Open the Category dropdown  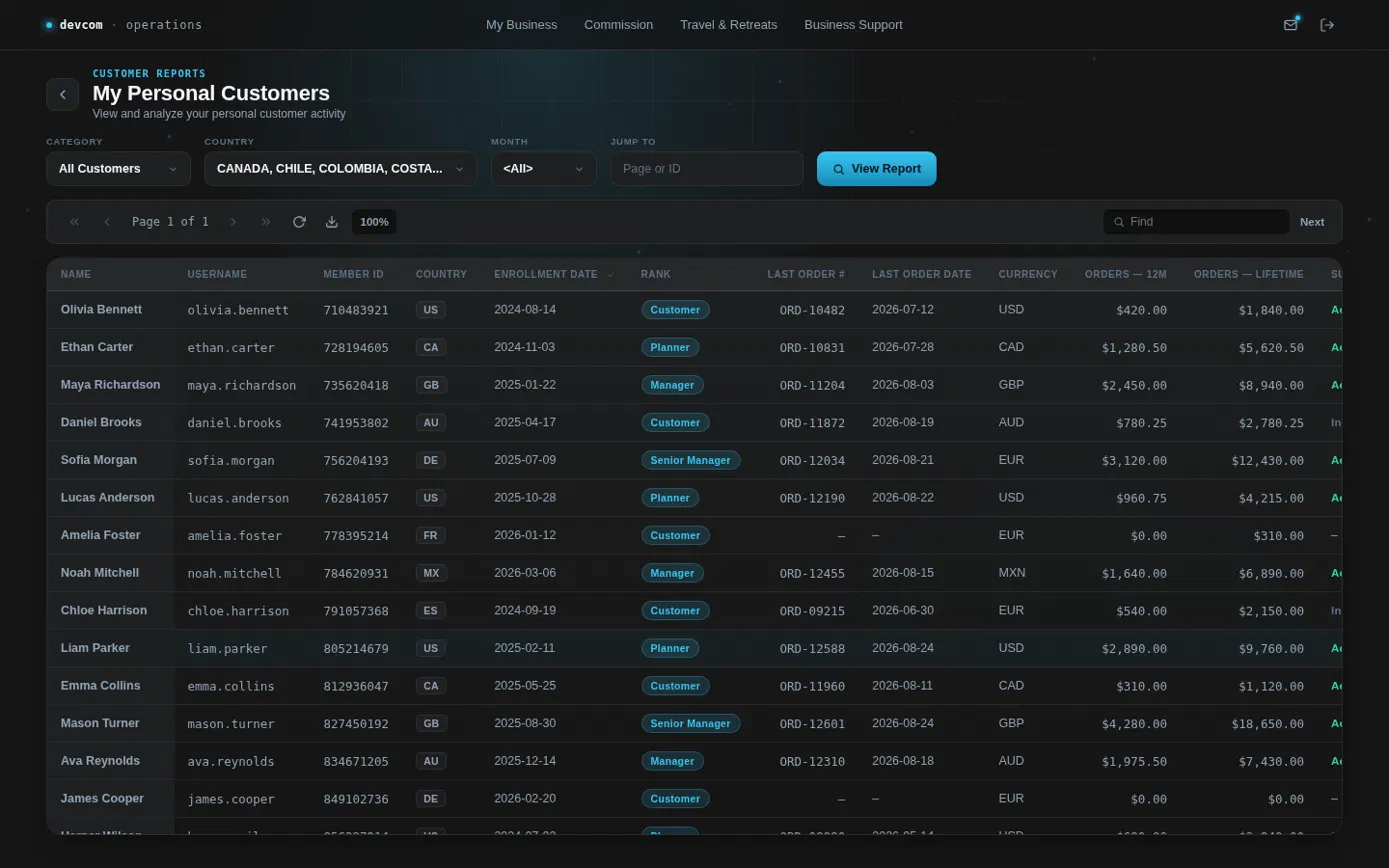[118, 168]
